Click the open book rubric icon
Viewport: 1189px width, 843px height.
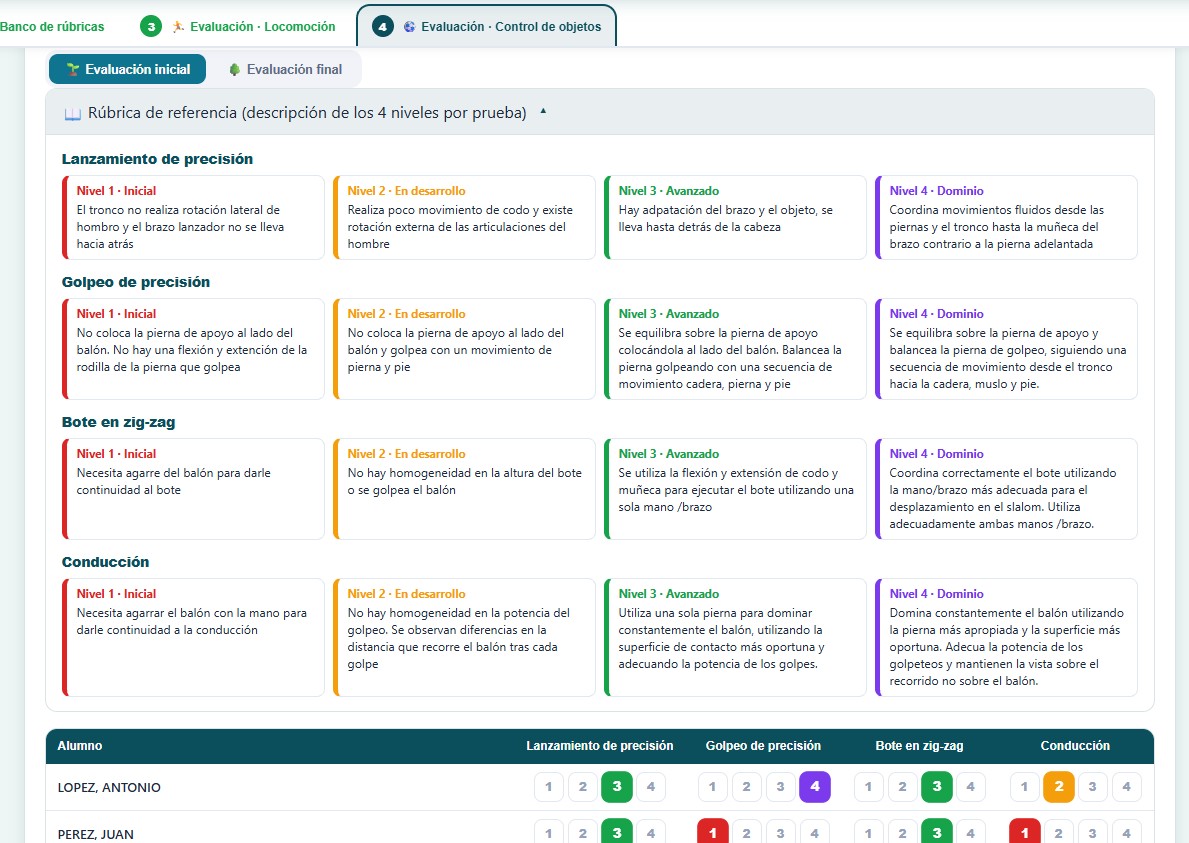pos(73,114)
